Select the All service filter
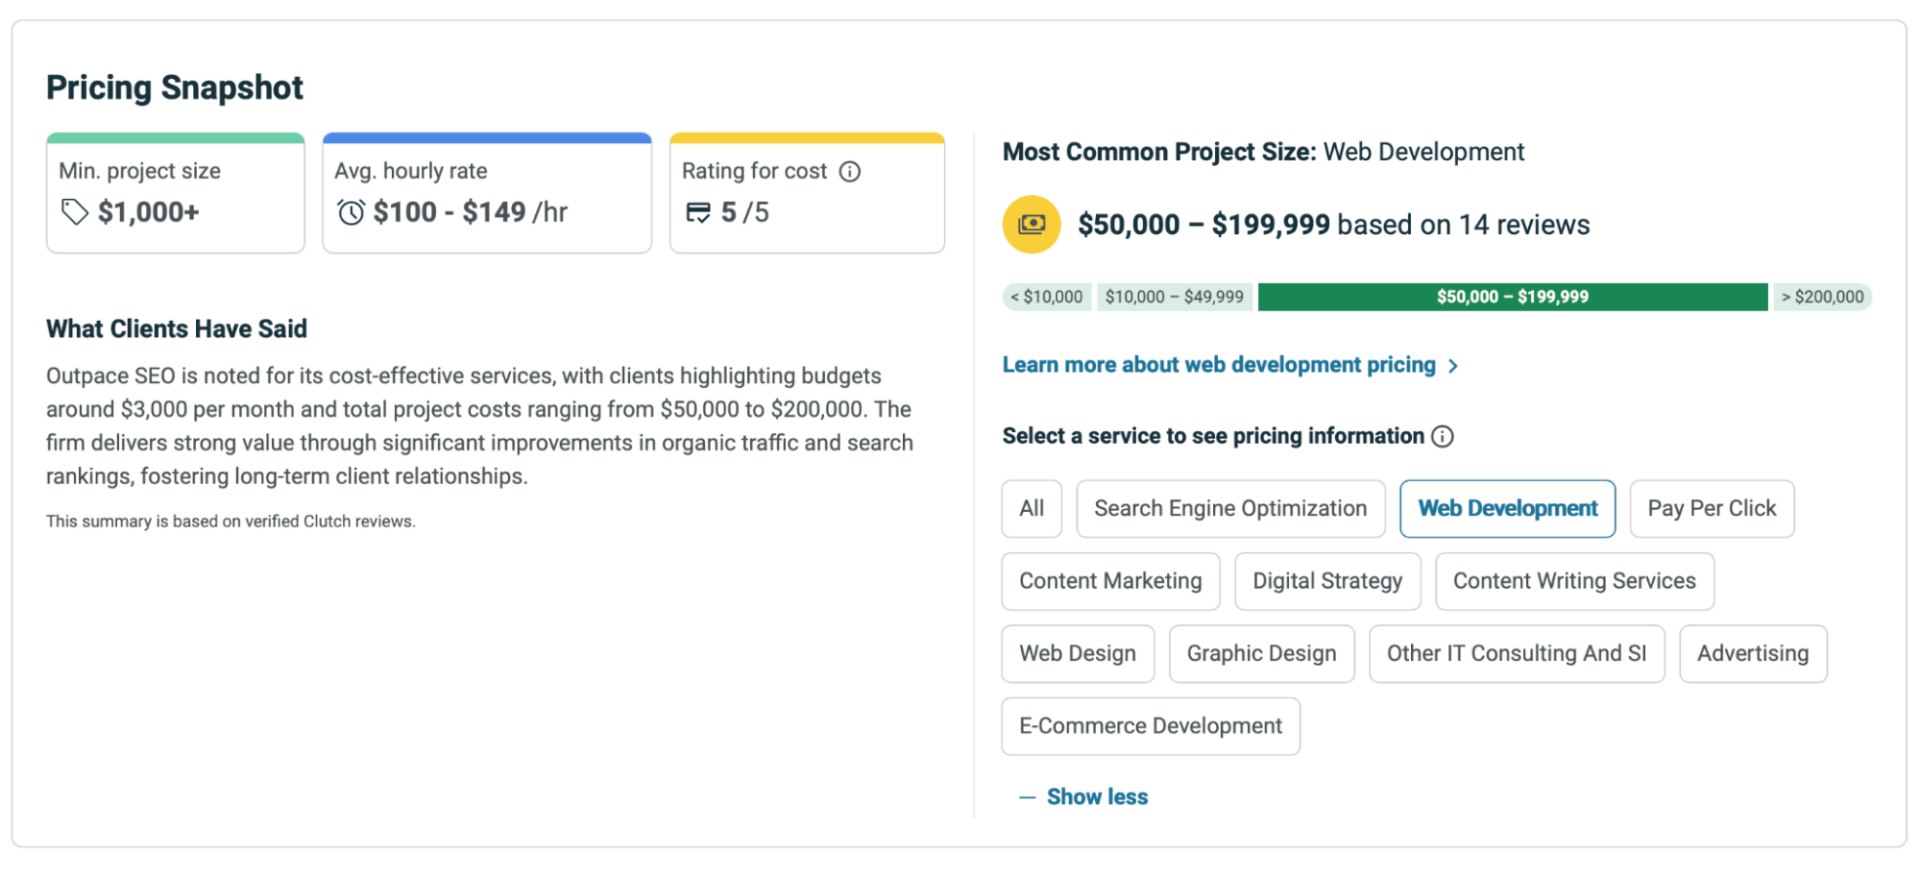The image size is (1920, 875). click(x=1031, y=508)
